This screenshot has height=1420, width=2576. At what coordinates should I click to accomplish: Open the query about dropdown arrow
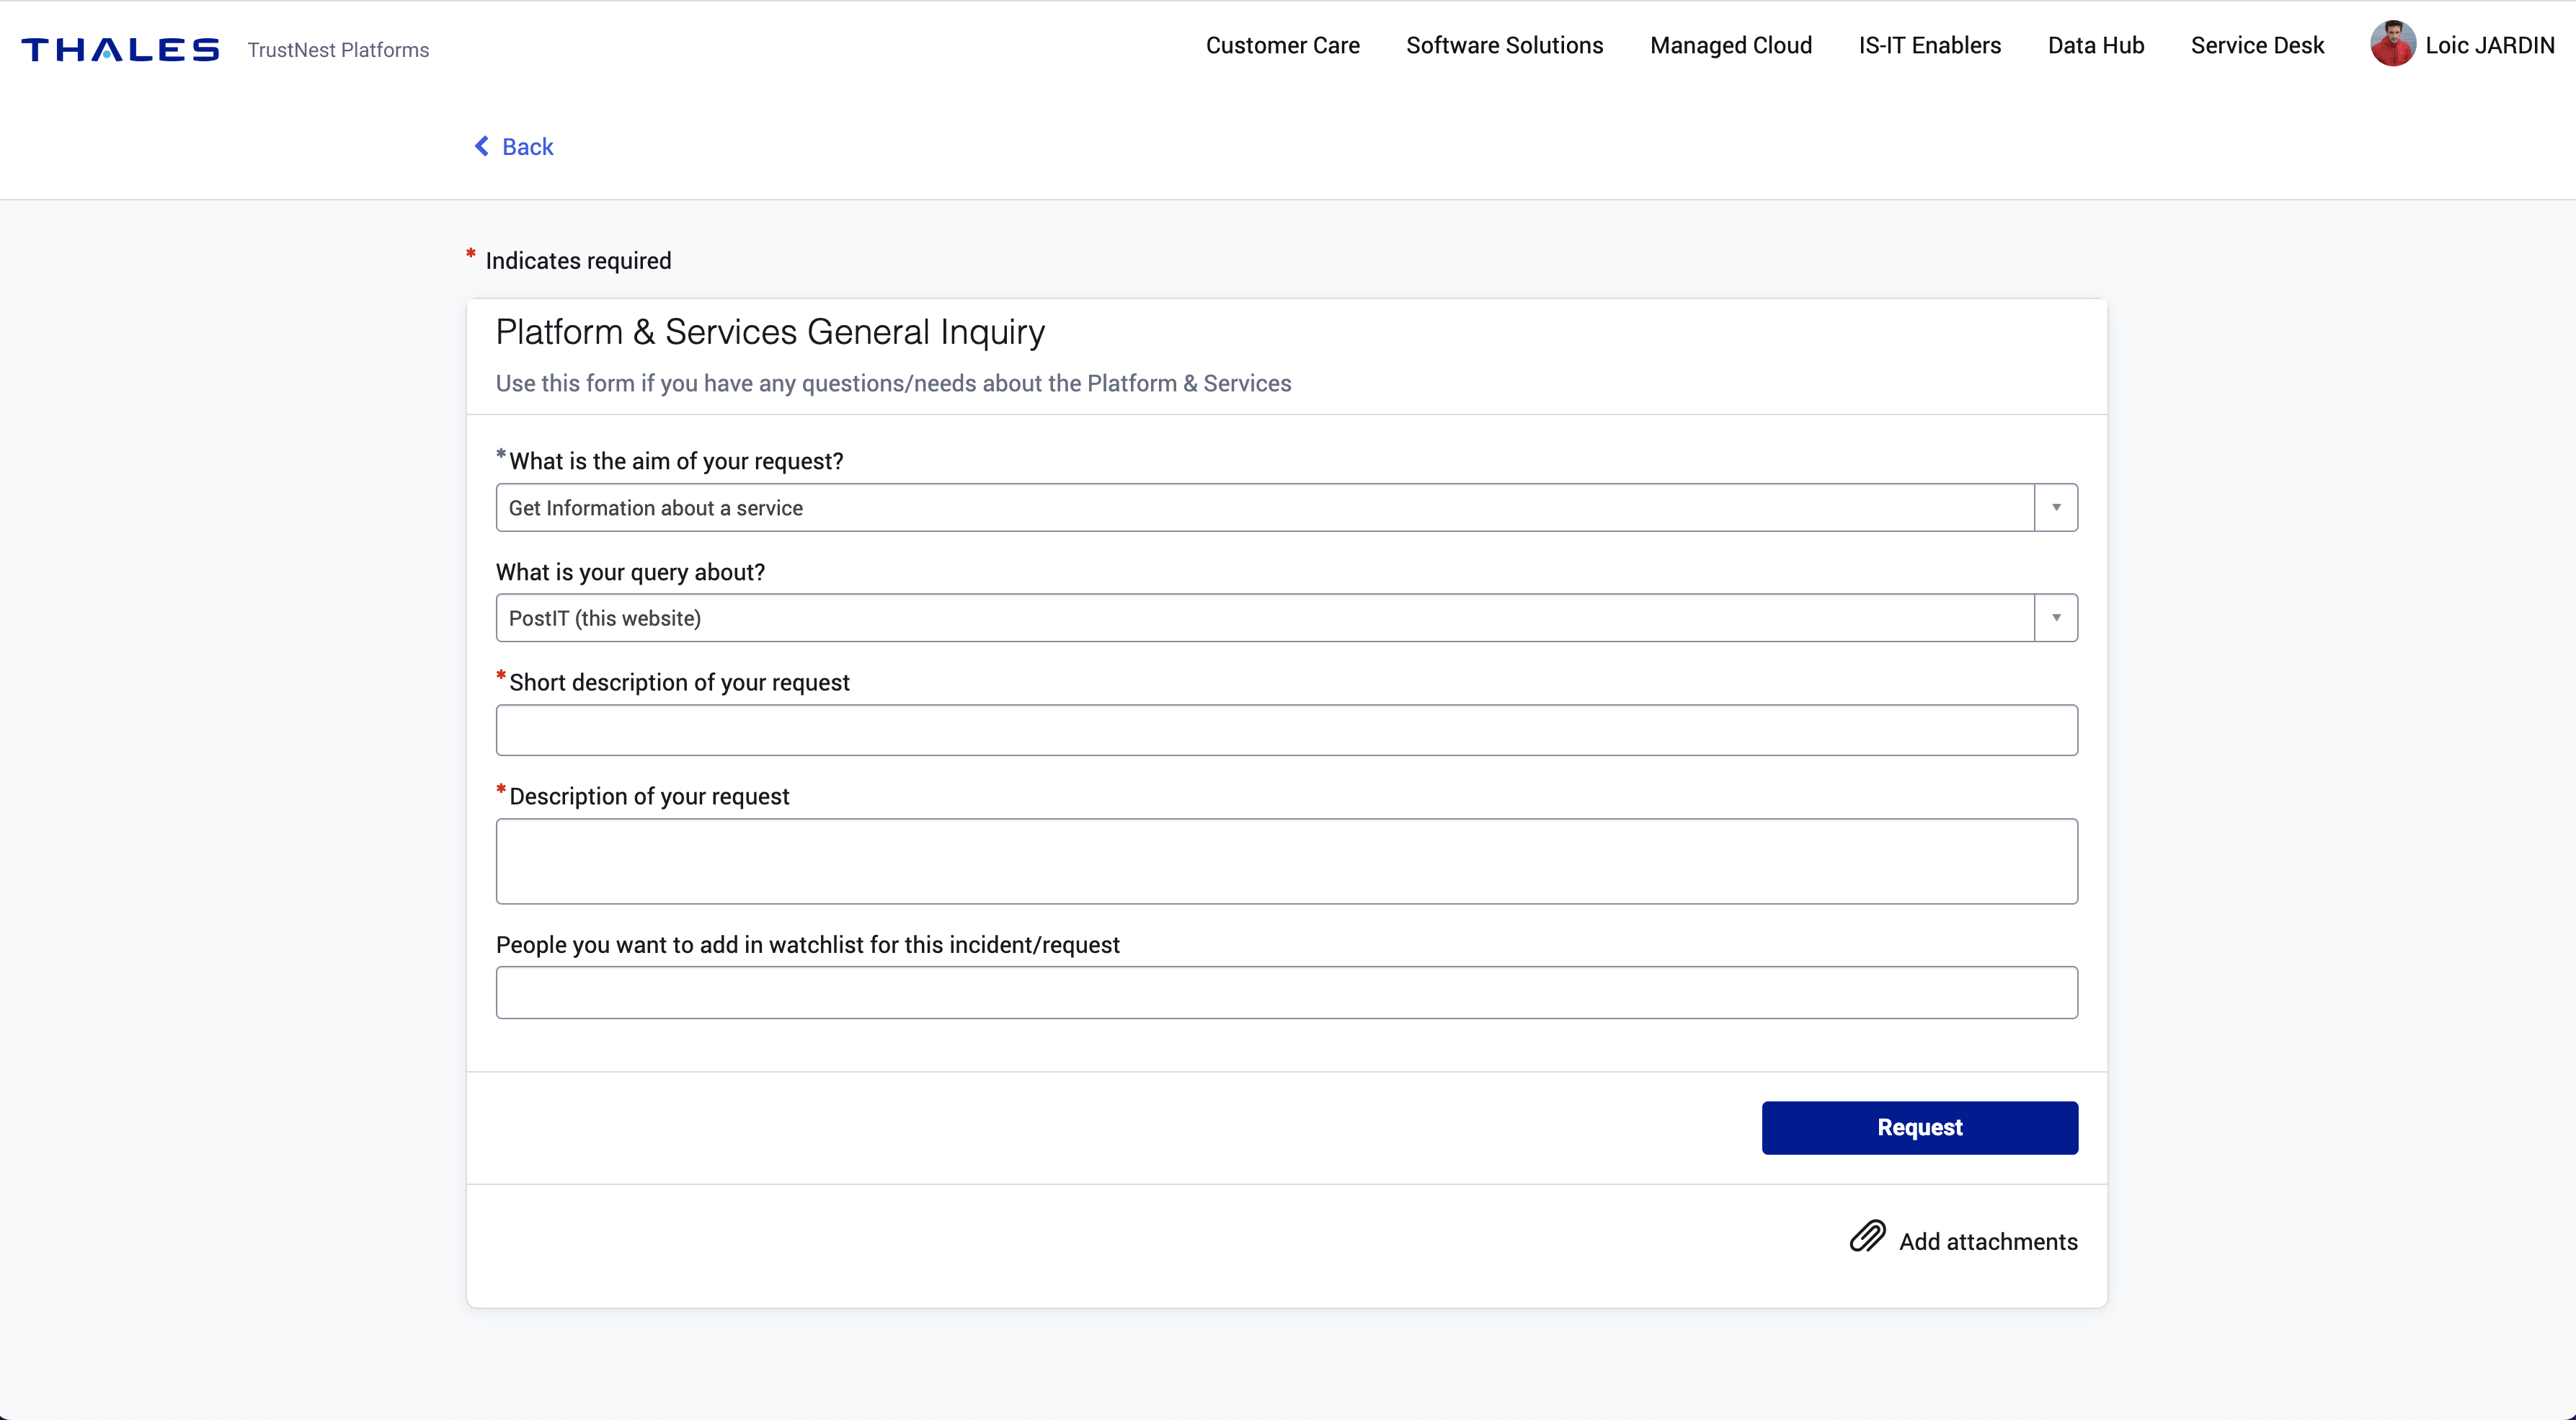click(x=2056, y=618)
